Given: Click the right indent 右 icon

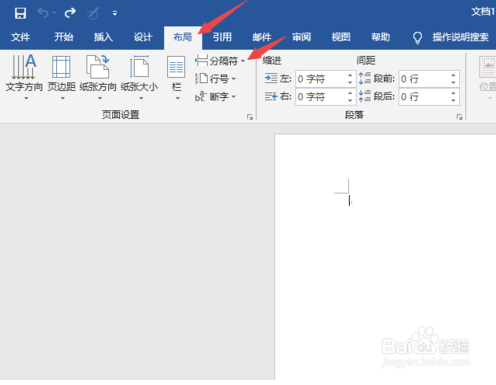Looking at the screenshot, I should click(271, 97).
